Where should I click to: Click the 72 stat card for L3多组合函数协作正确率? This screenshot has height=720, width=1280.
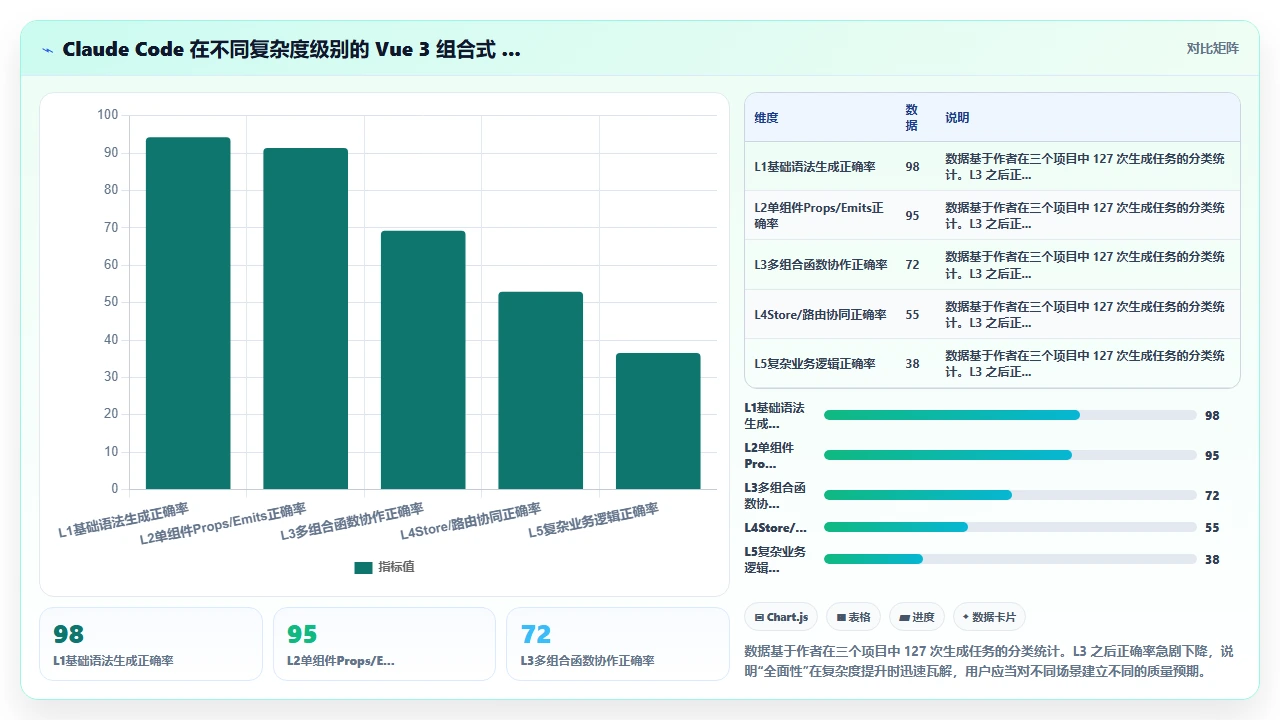[618, 644]
